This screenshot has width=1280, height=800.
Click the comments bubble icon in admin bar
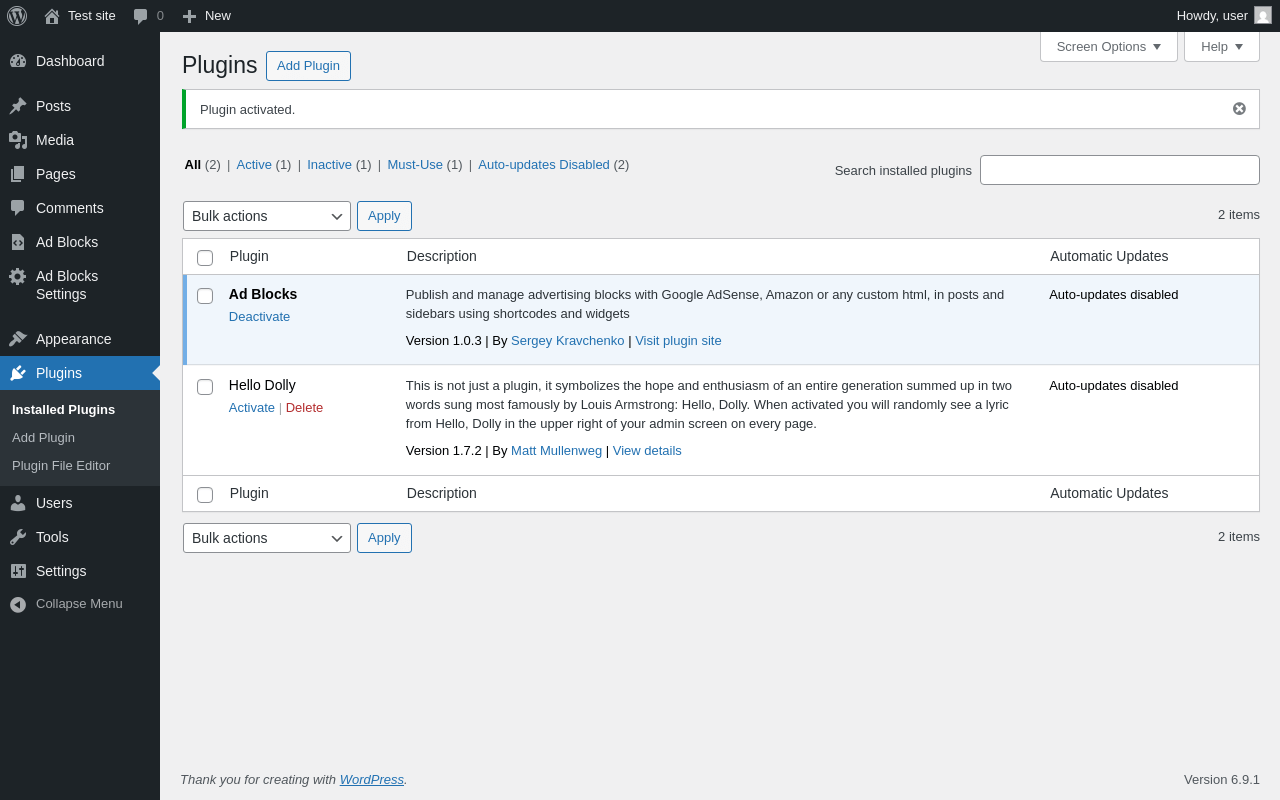tap(141, 16)
